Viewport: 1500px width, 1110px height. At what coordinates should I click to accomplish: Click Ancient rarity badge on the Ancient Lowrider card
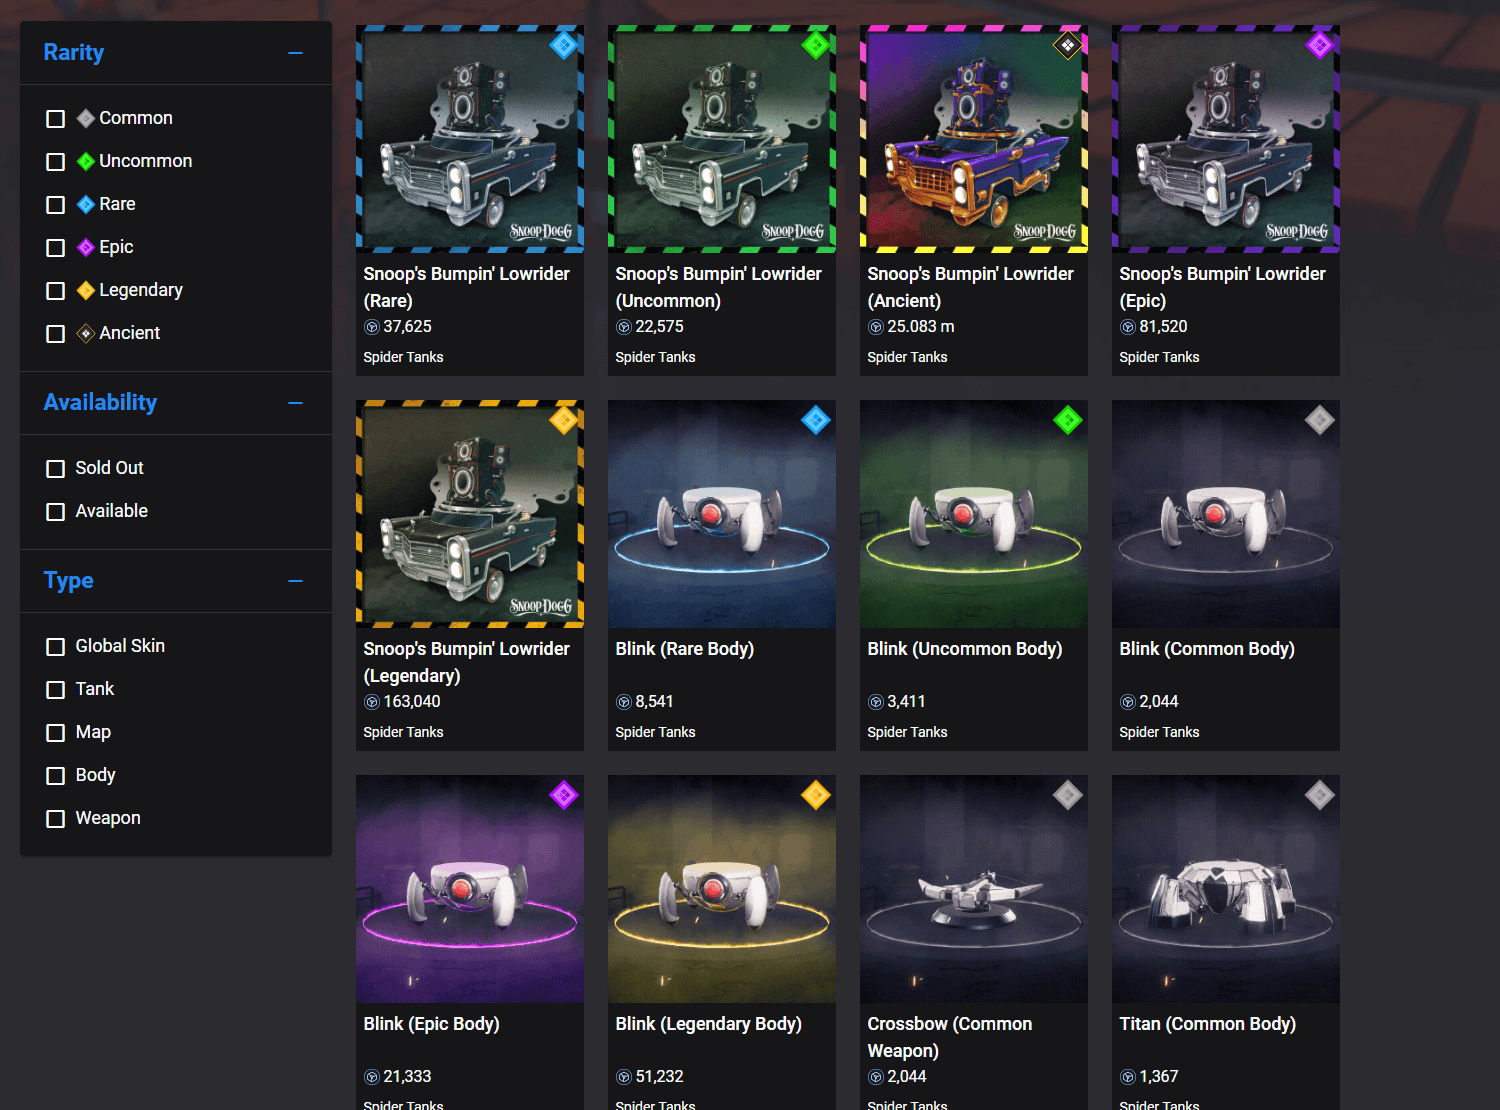click(1068, 45)
